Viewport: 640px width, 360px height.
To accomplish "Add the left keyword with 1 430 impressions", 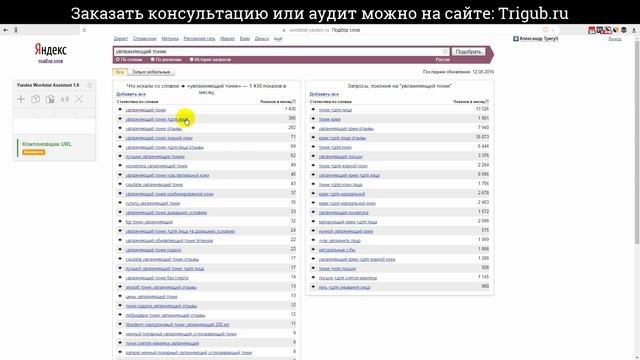I will coord(120,109).
